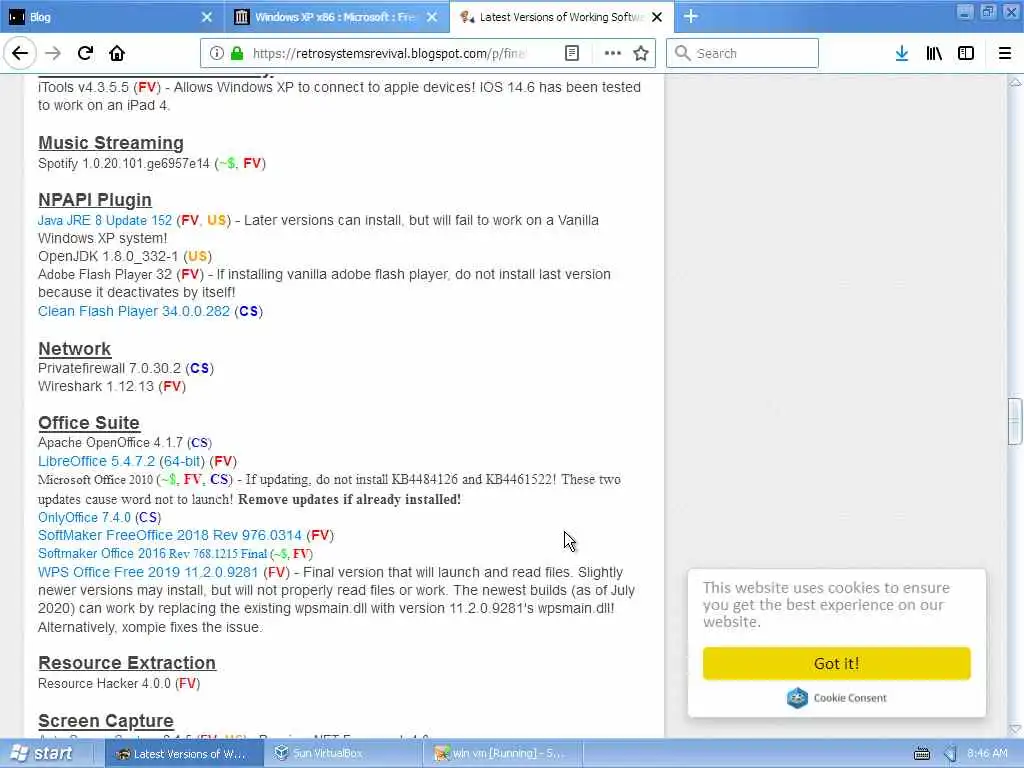Open Softmaker Office 2016 Rev 768.1215 link
The image size is (1024, 768).
pos(152,554)
